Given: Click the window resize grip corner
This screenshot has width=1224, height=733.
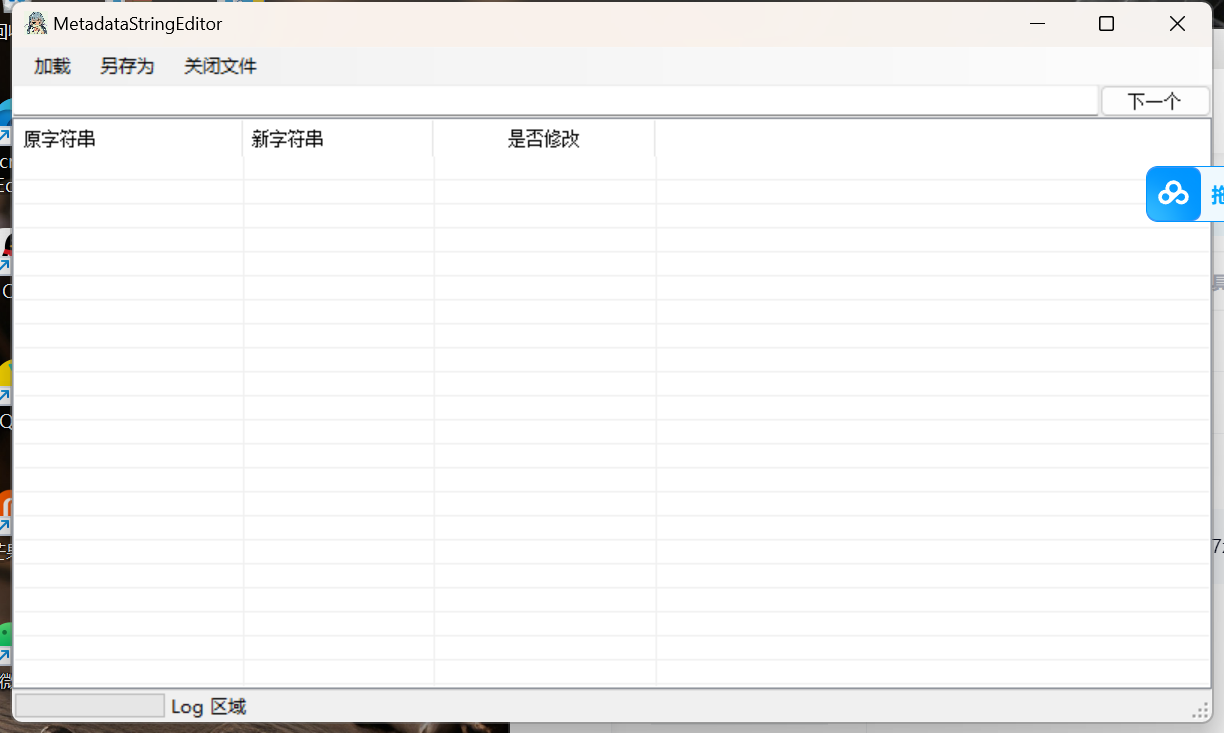Looking at the screenshot, I should 1201,709.
